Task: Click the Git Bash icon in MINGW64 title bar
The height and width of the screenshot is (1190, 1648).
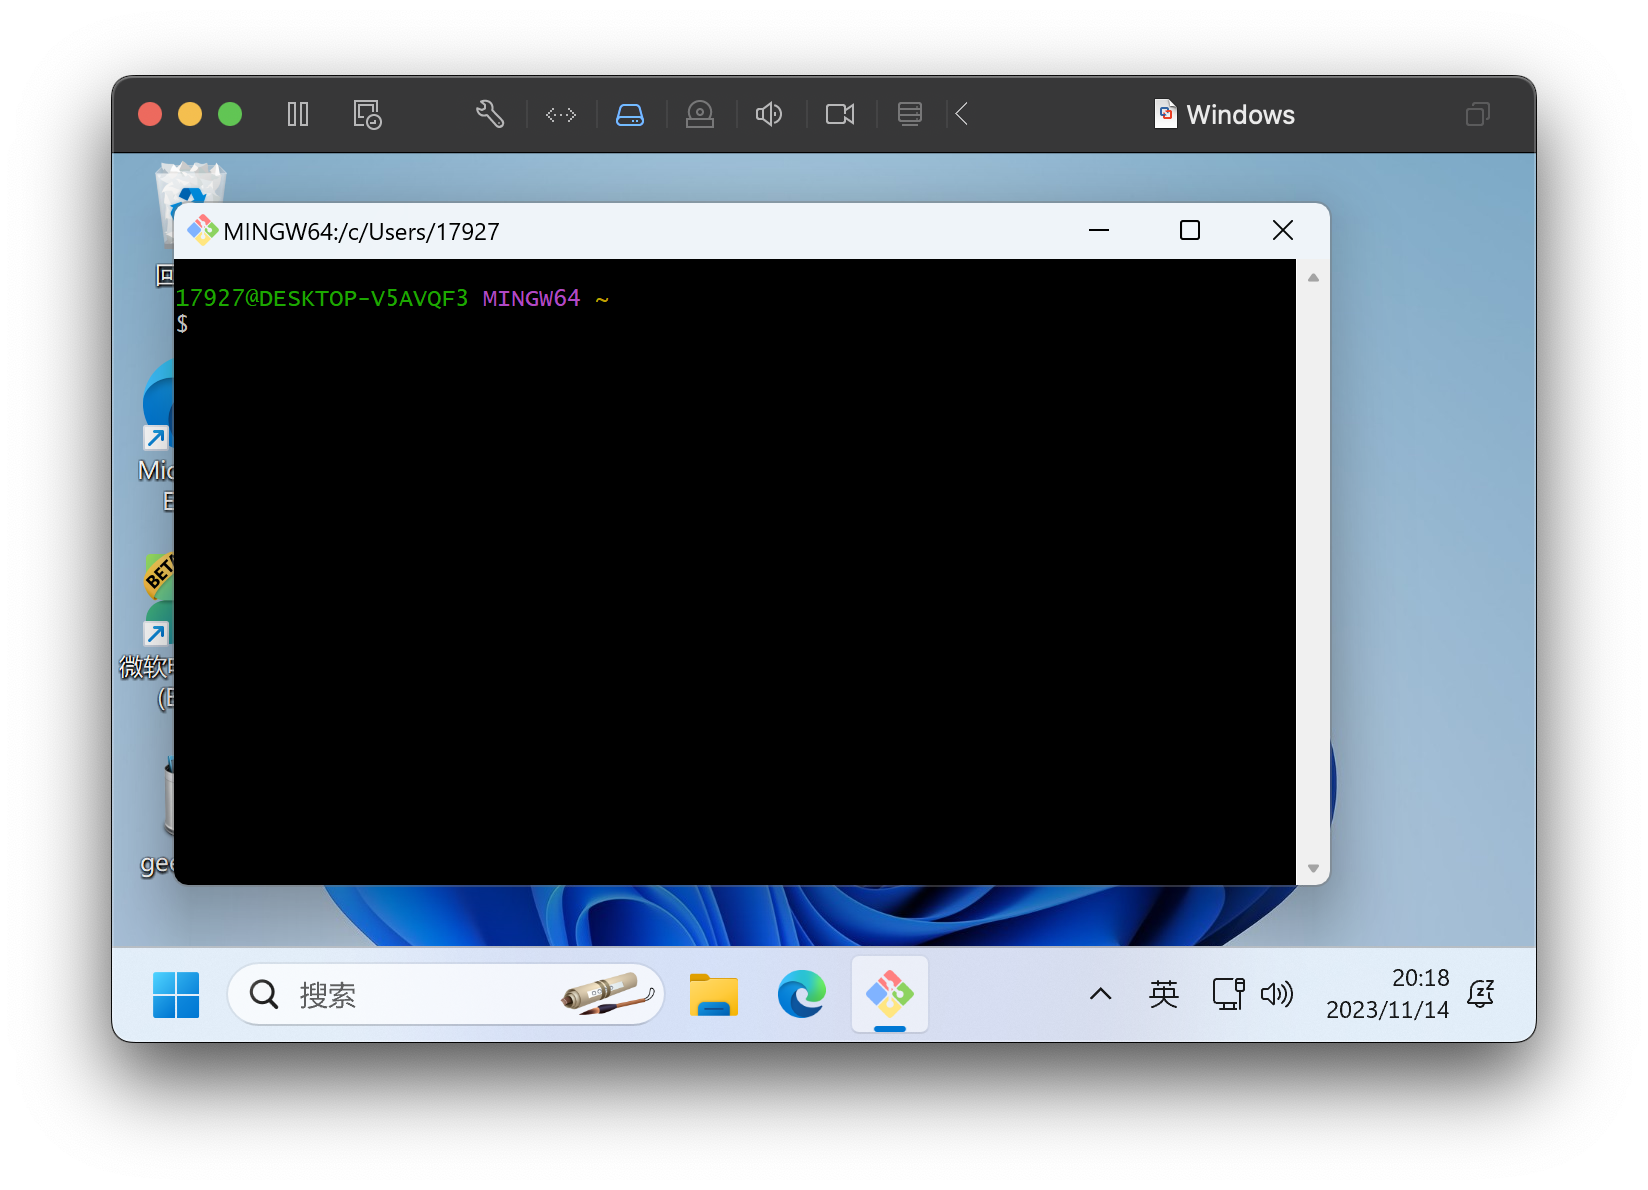Action: point(203,231)
